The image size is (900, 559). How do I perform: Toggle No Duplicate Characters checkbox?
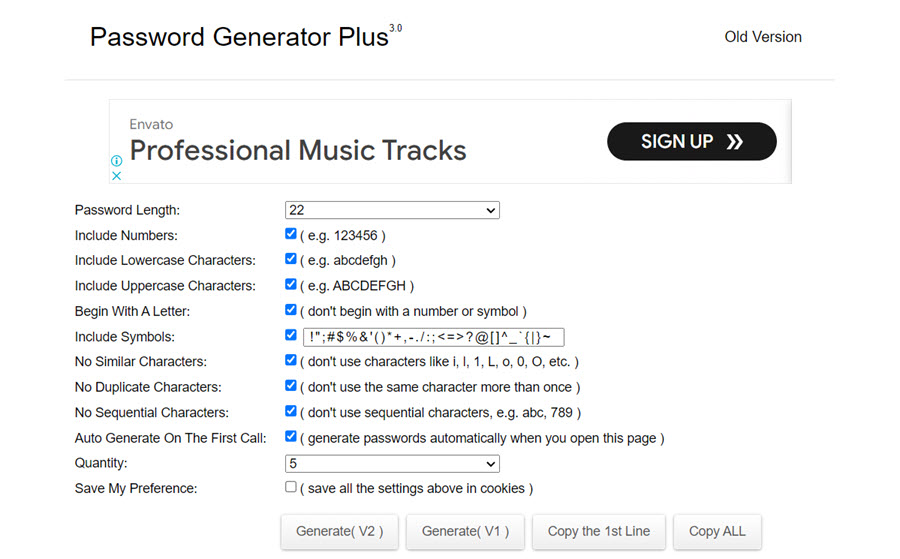[x=290, y=386]
